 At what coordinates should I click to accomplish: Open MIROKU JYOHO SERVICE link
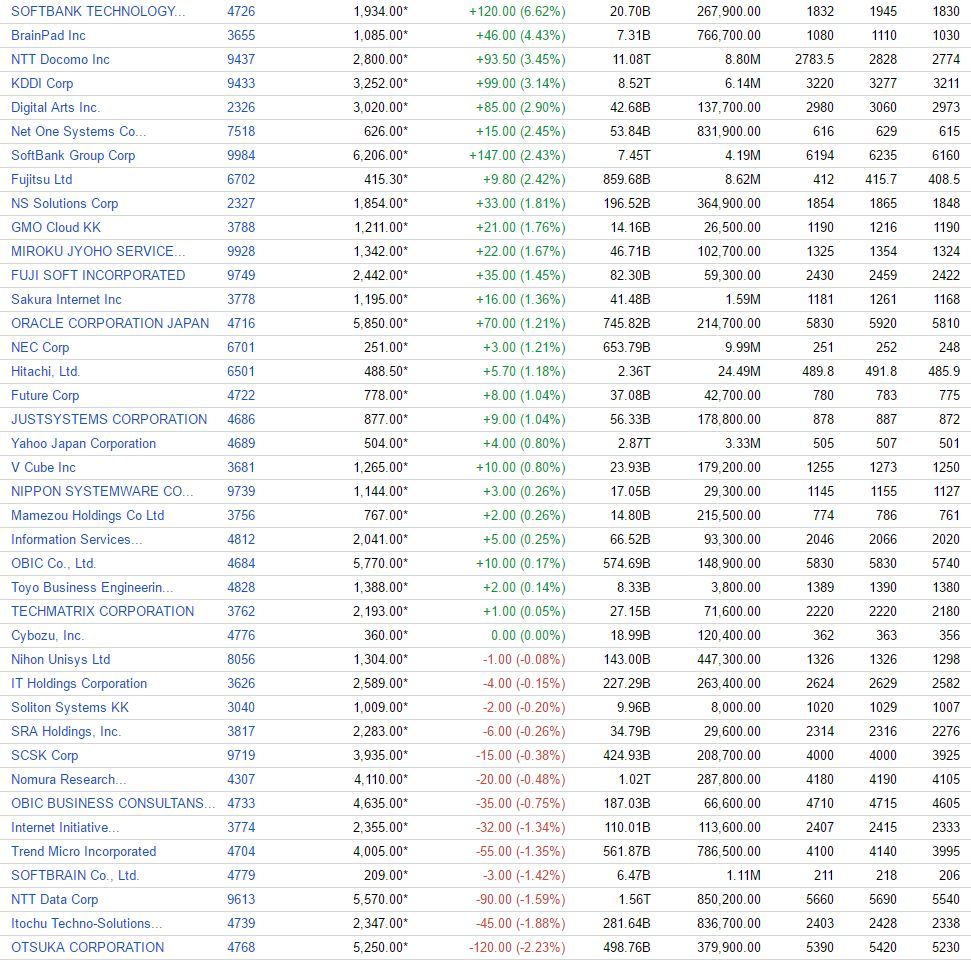pos(98,251)
